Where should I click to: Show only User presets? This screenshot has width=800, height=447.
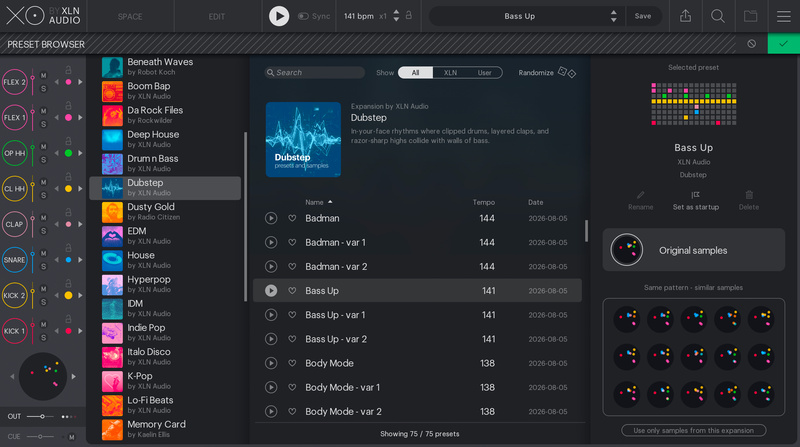click(x=484, y=72)
